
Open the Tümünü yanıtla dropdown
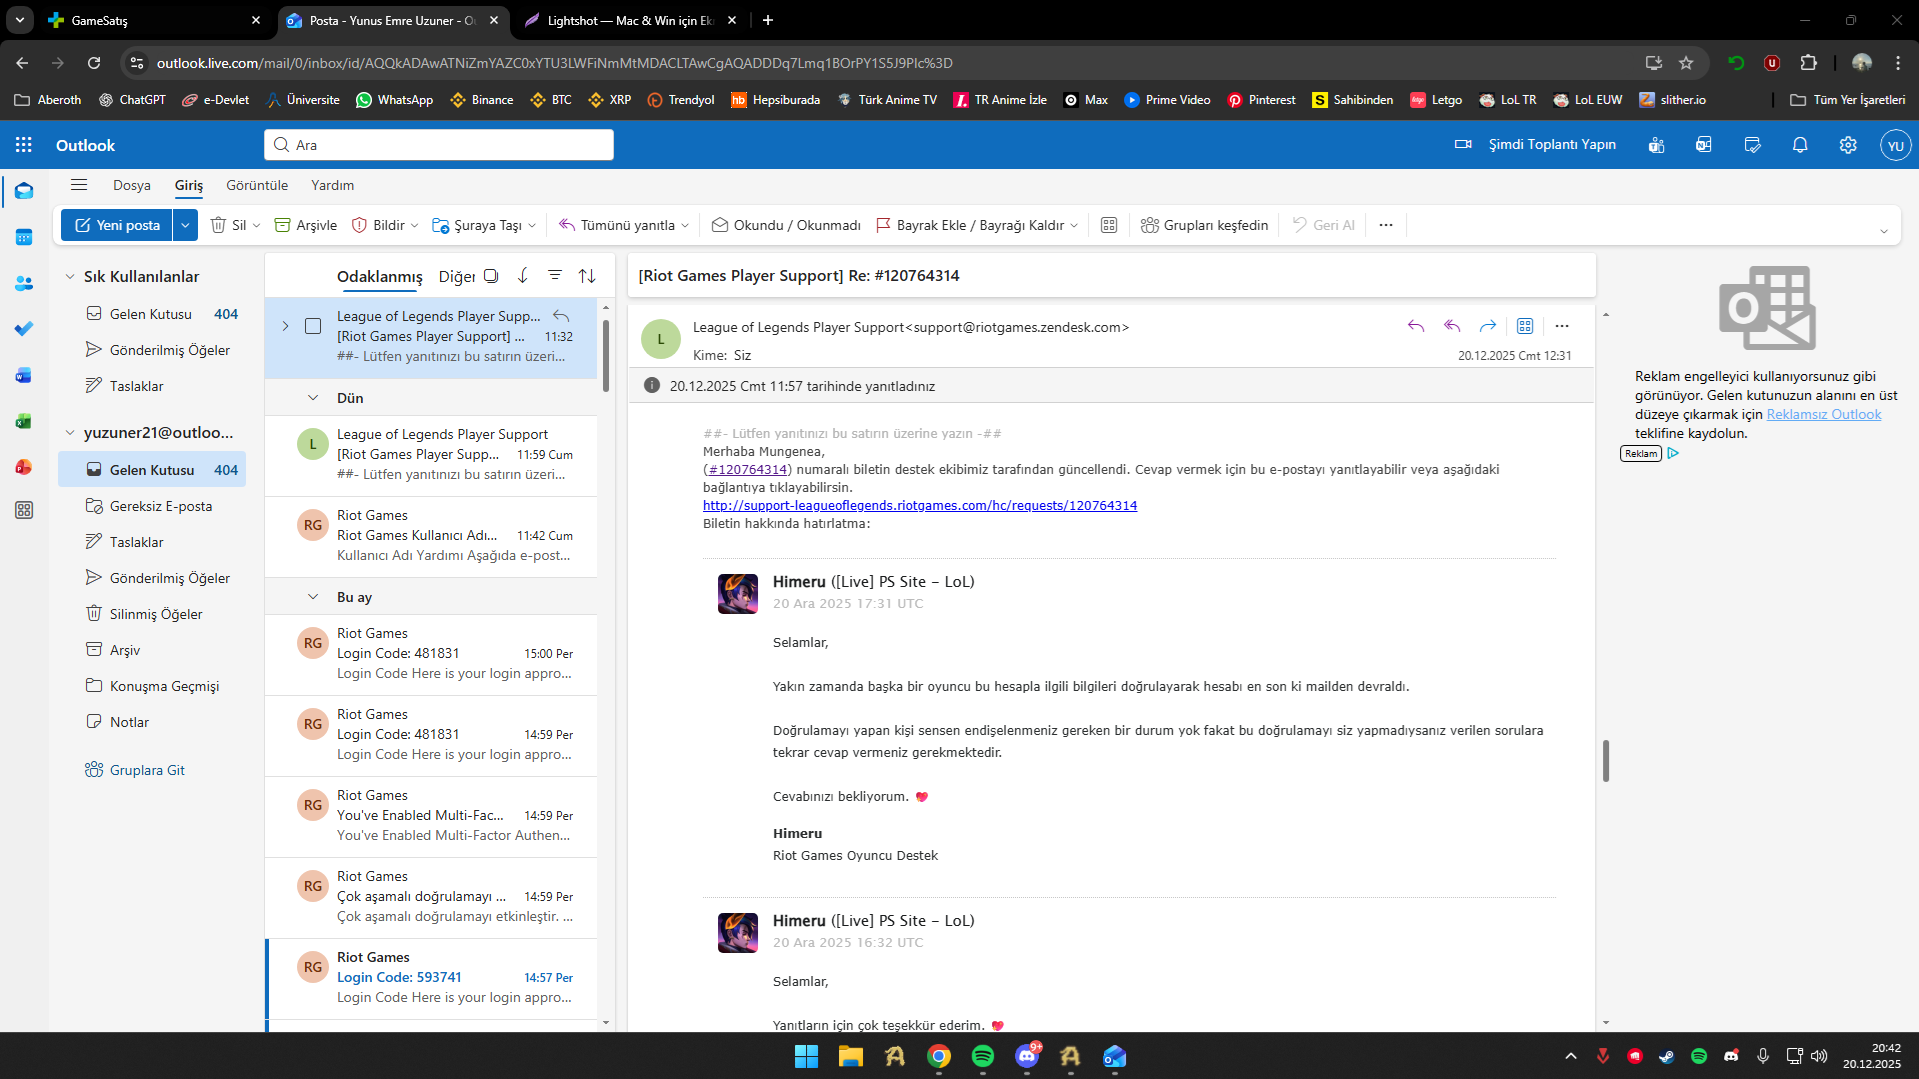click(x=685, y=225)
